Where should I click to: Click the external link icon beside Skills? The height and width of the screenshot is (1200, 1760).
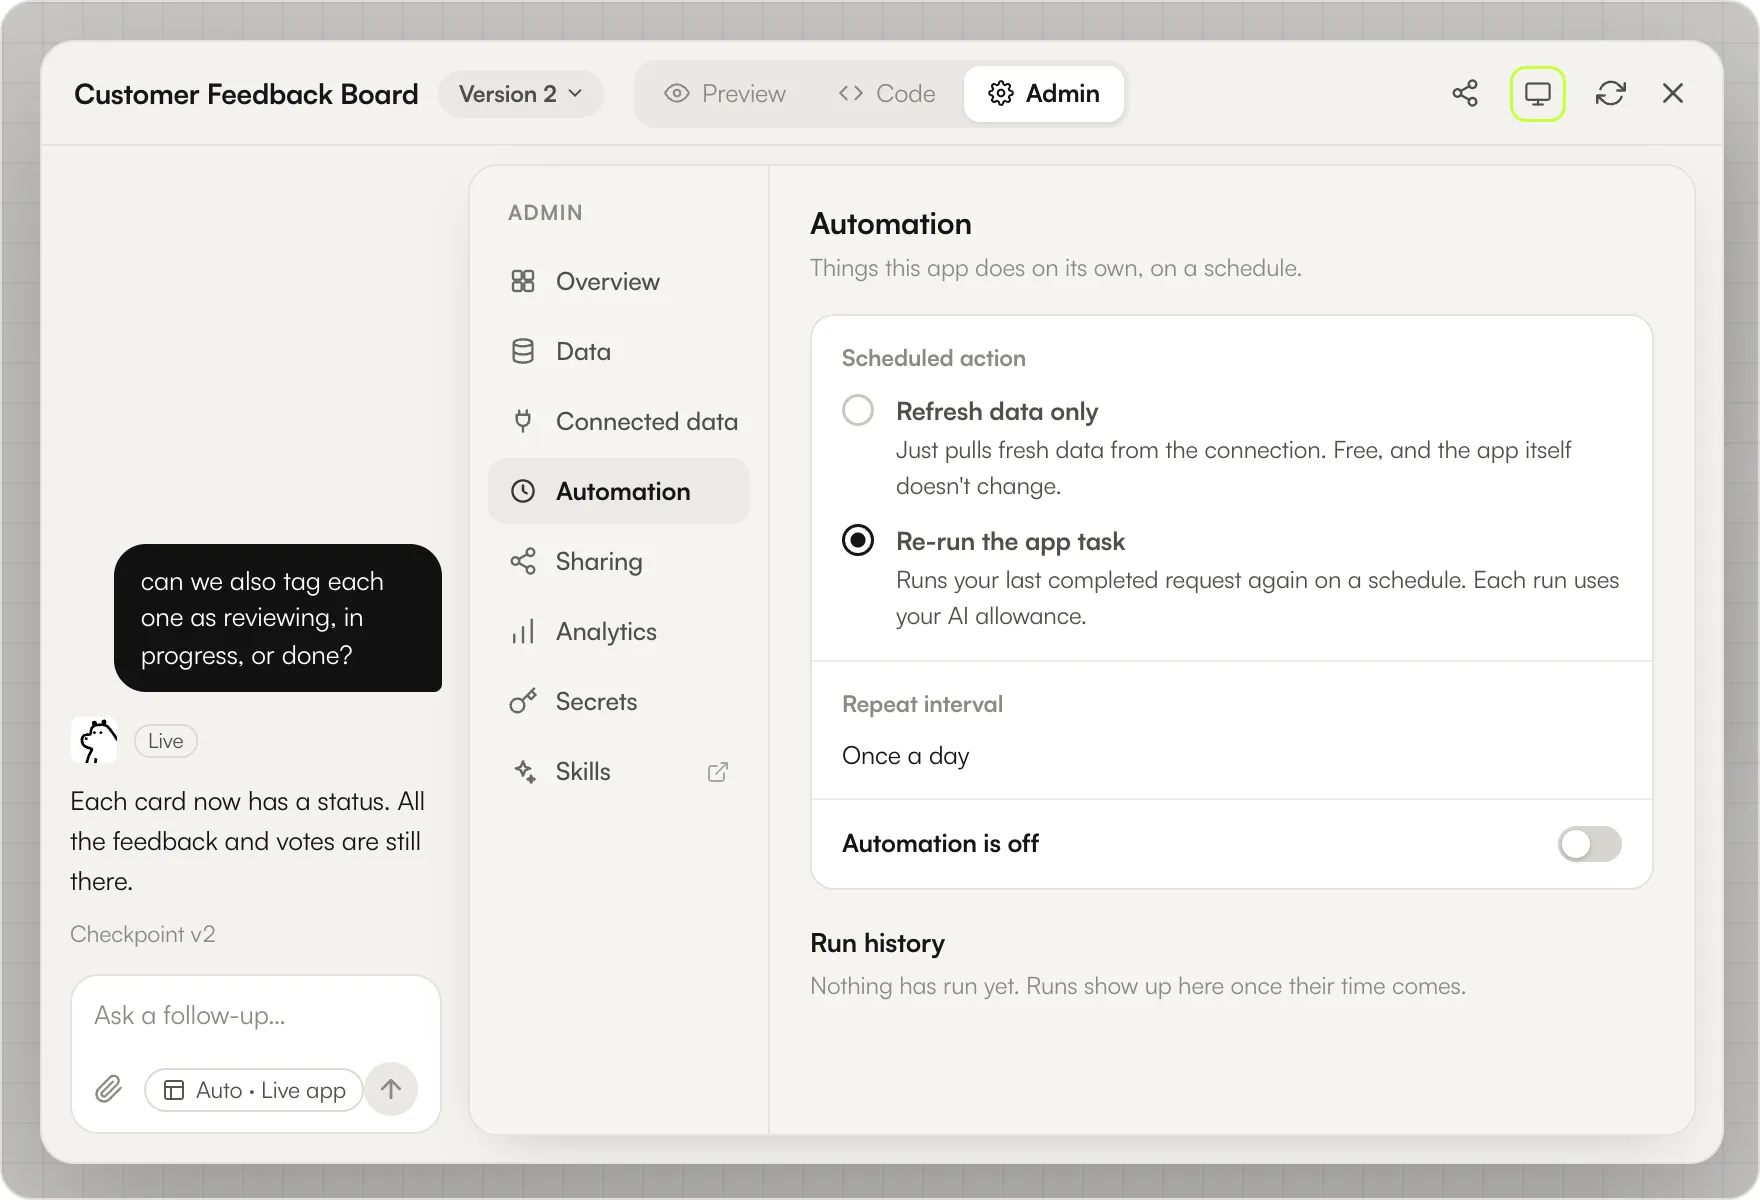pyautogui.click(x=718, y=772)
